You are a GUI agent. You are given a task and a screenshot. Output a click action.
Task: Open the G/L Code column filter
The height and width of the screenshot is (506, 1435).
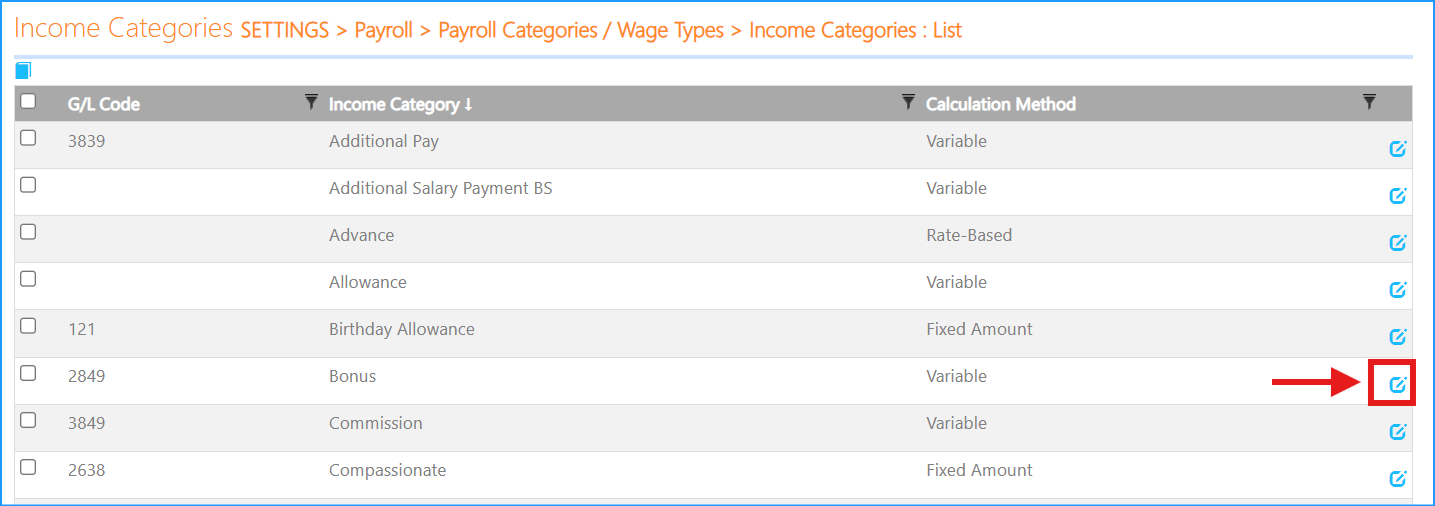point(311,101)
